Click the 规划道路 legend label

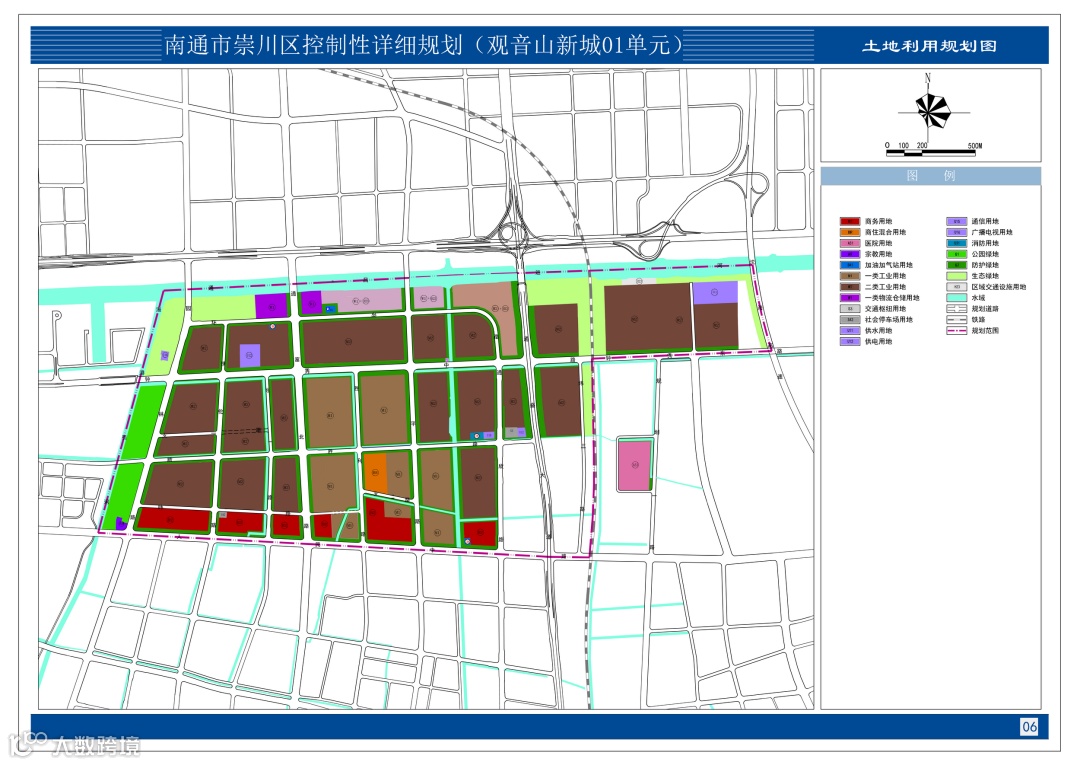985,308
